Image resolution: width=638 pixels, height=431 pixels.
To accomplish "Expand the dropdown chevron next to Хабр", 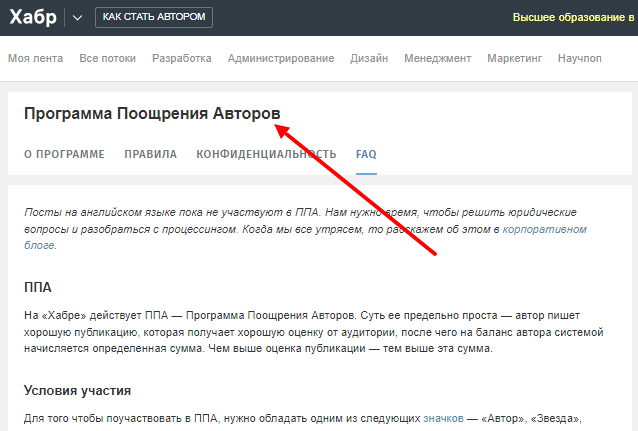I will tap(77, 18).
